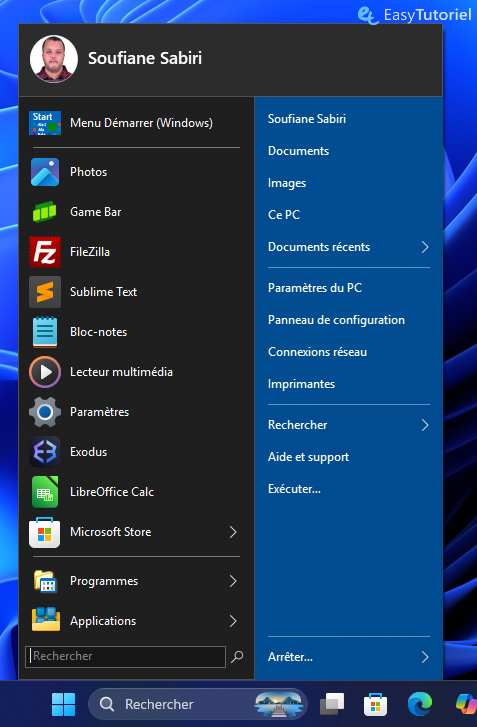Click the Exodus label
The height and width of the screenshot is (727, 477).
coord(89,452)
